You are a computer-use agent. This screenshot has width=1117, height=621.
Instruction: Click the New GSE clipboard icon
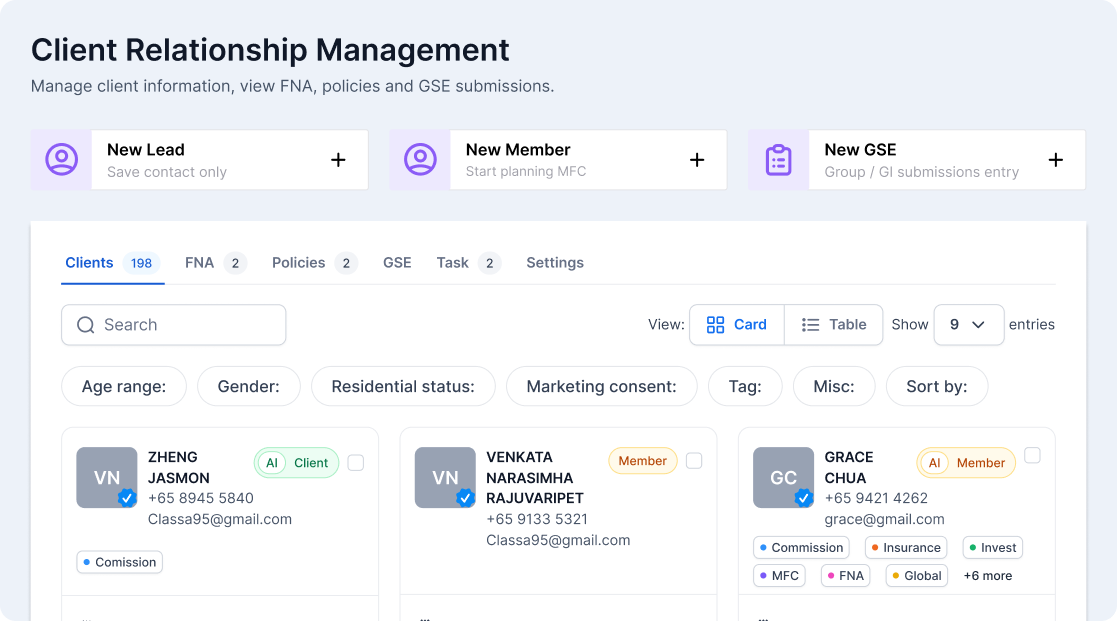(778, 160)
